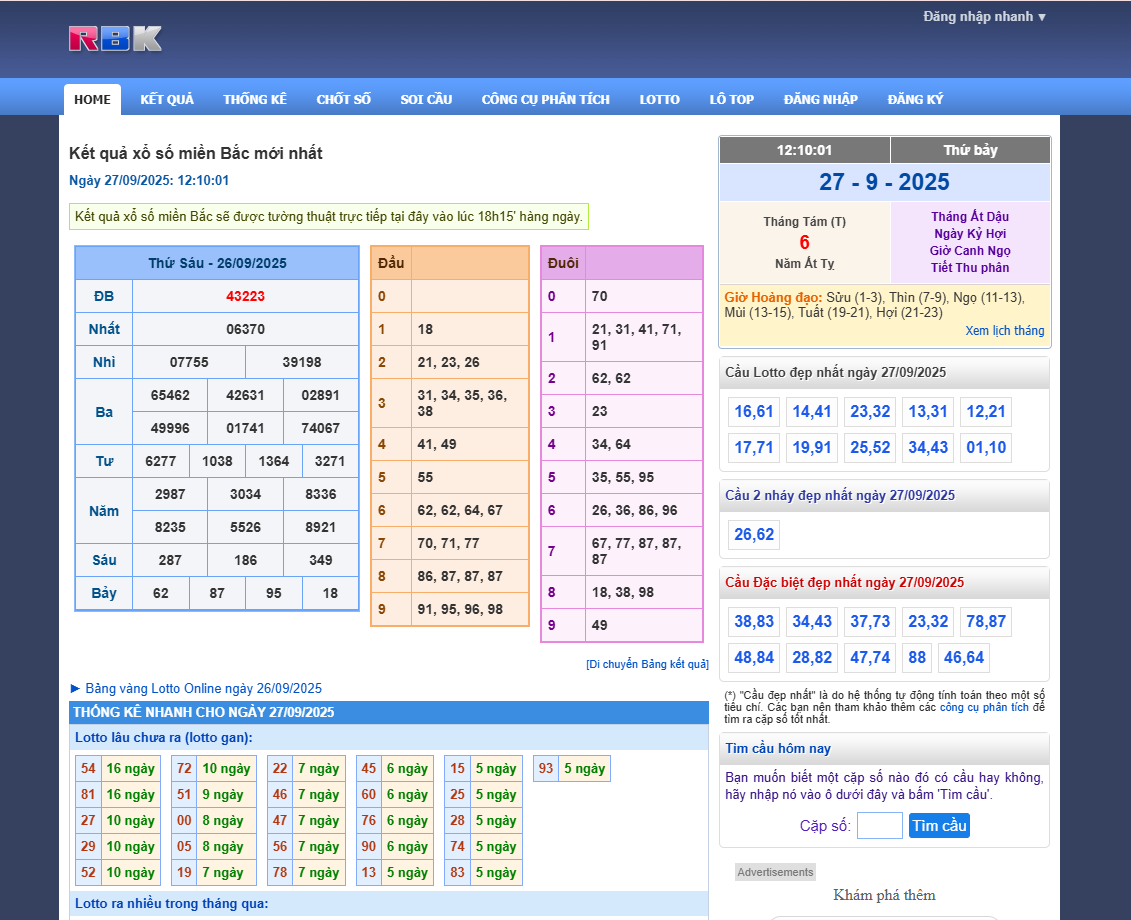Screen dimensions: 1131x920
Task: Open the Đăng nhập nhanh dropdown
Action: [x=984, y=17]
